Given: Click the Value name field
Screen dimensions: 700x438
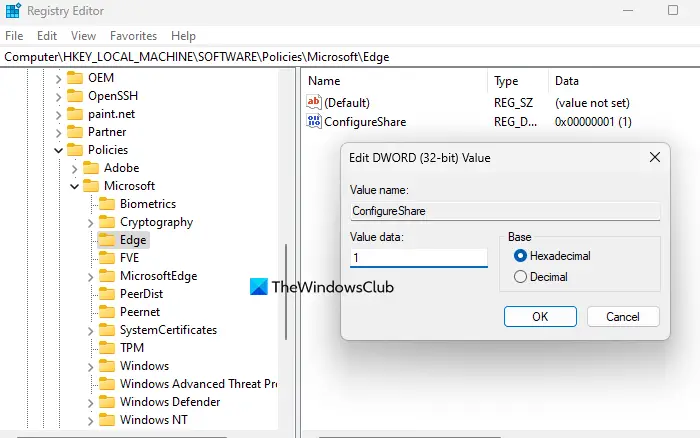Looking at the screenshot, I should [x=505, y=211].
